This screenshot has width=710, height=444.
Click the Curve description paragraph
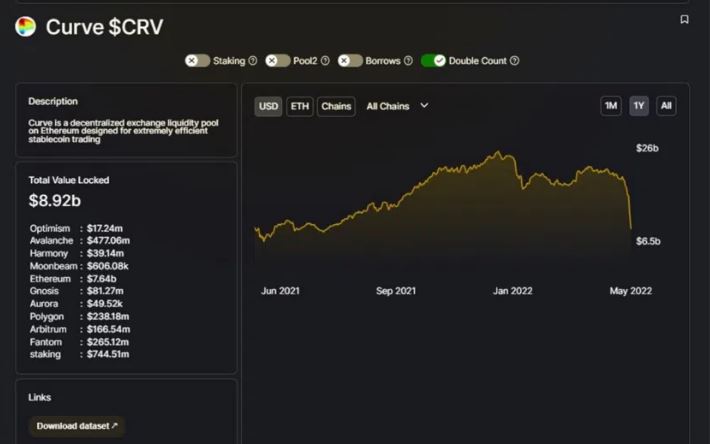tap(123, 131)
